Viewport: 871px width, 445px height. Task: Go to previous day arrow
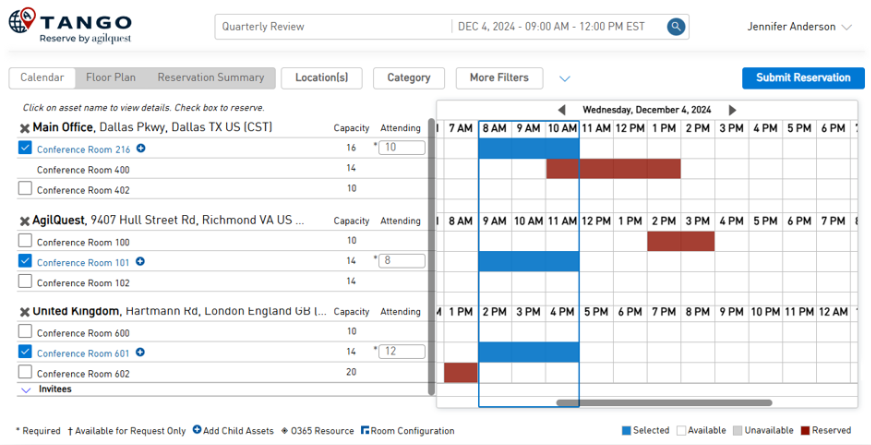pos(561,110)
